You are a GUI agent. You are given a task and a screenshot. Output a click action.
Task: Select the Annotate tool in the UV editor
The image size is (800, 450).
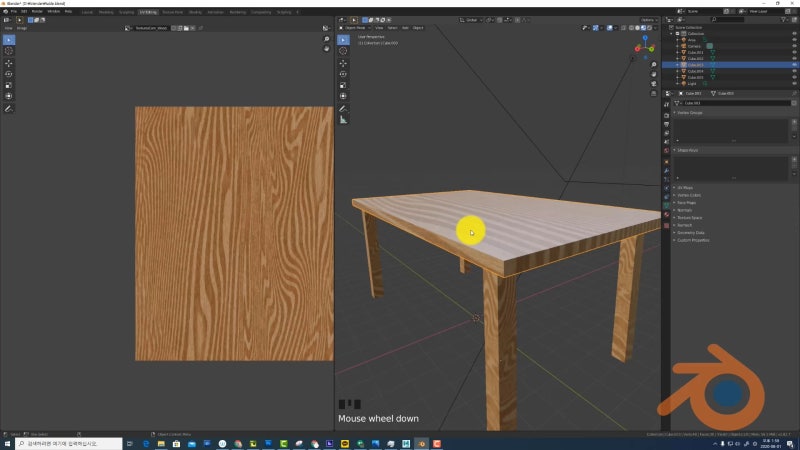coord(9,109)
